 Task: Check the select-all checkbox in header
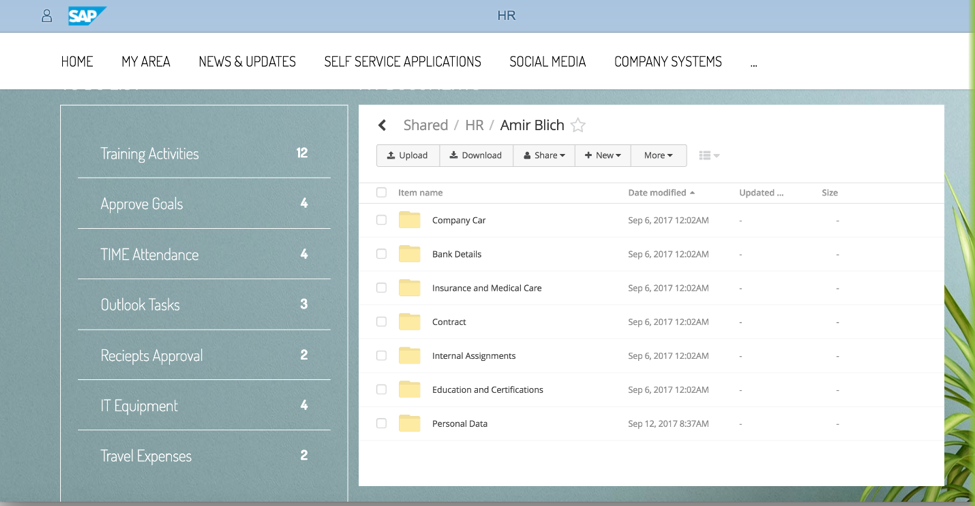pyautogui.click(x=381, y=193)
